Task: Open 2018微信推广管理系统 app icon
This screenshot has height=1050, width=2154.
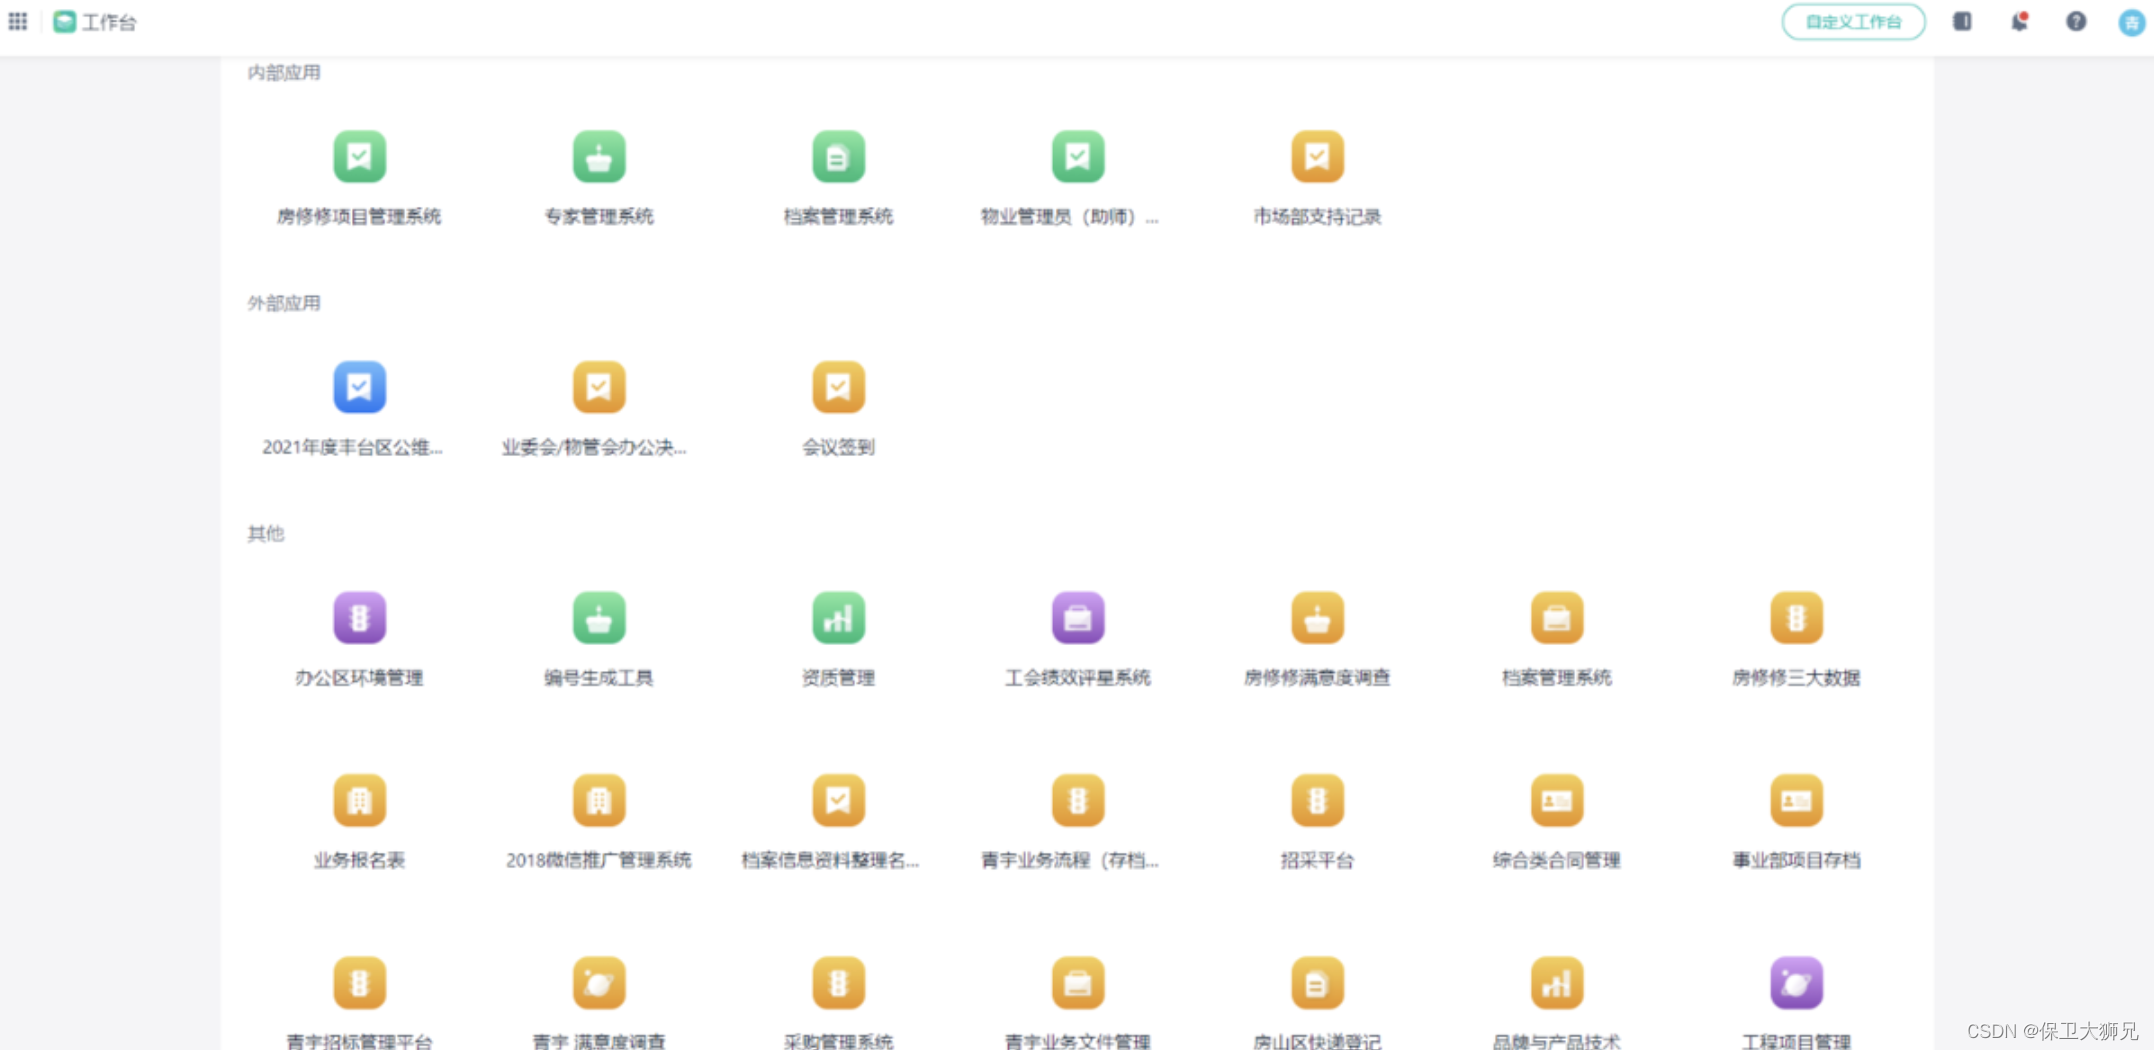Action: [x=599, y=800]
